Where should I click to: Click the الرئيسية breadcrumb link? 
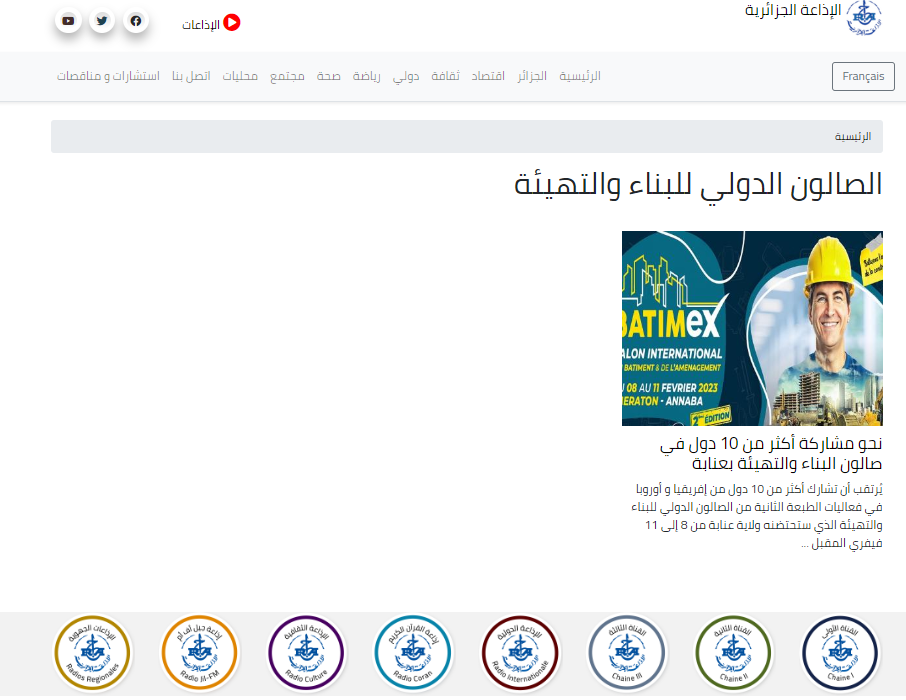pos(853,136)
